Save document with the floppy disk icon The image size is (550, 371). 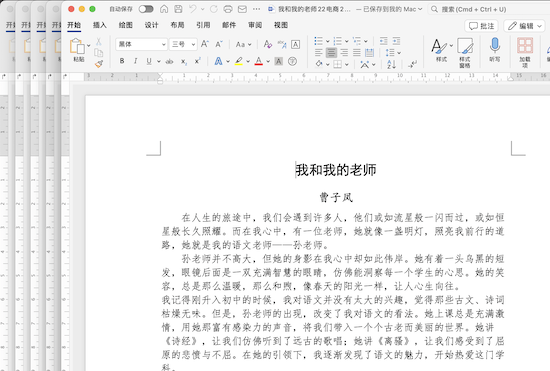tap(178, 9)
